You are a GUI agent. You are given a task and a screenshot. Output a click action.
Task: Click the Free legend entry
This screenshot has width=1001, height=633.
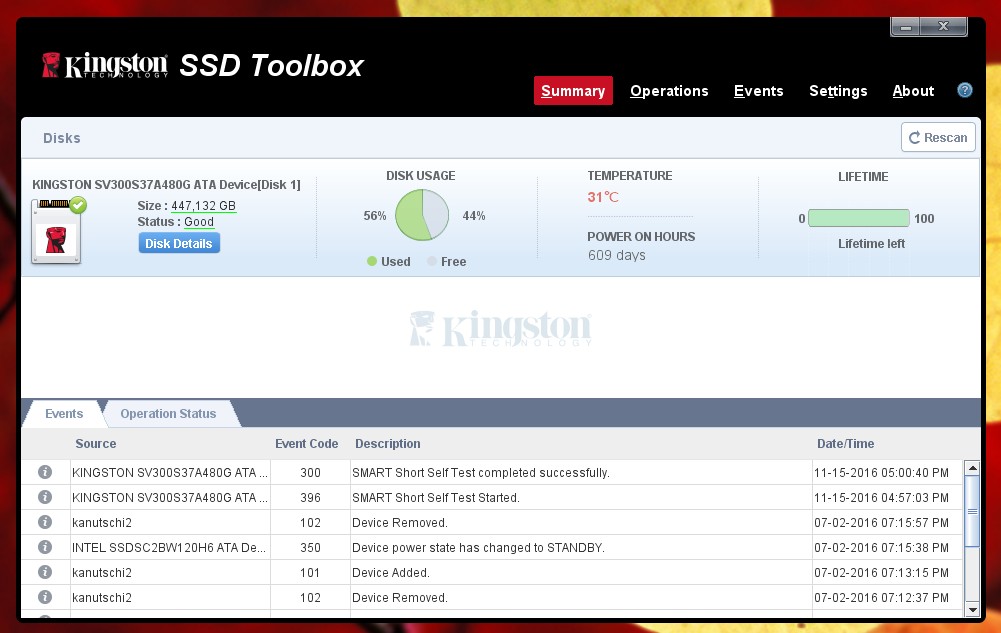447,262
